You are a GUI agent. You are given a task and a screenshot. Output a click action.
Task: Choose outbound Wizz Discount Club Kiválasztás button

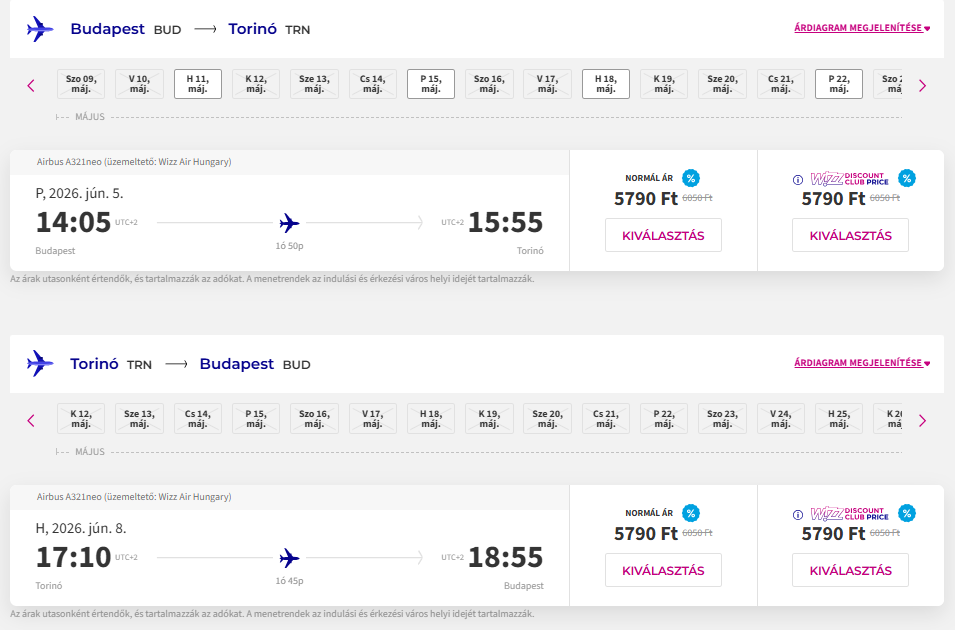850,236
